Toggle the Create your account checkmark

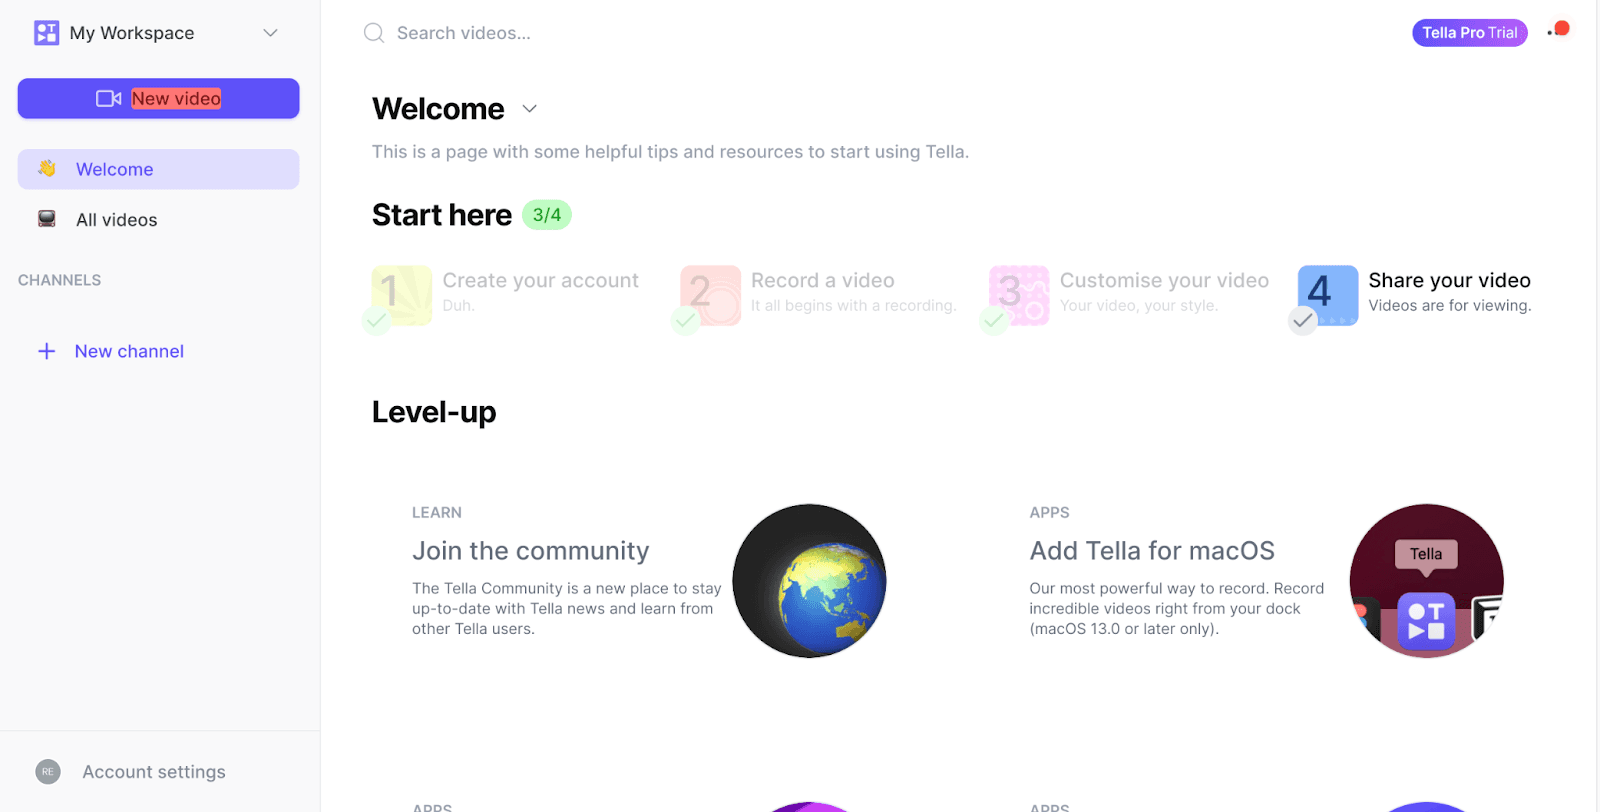(x=376, y=321)
